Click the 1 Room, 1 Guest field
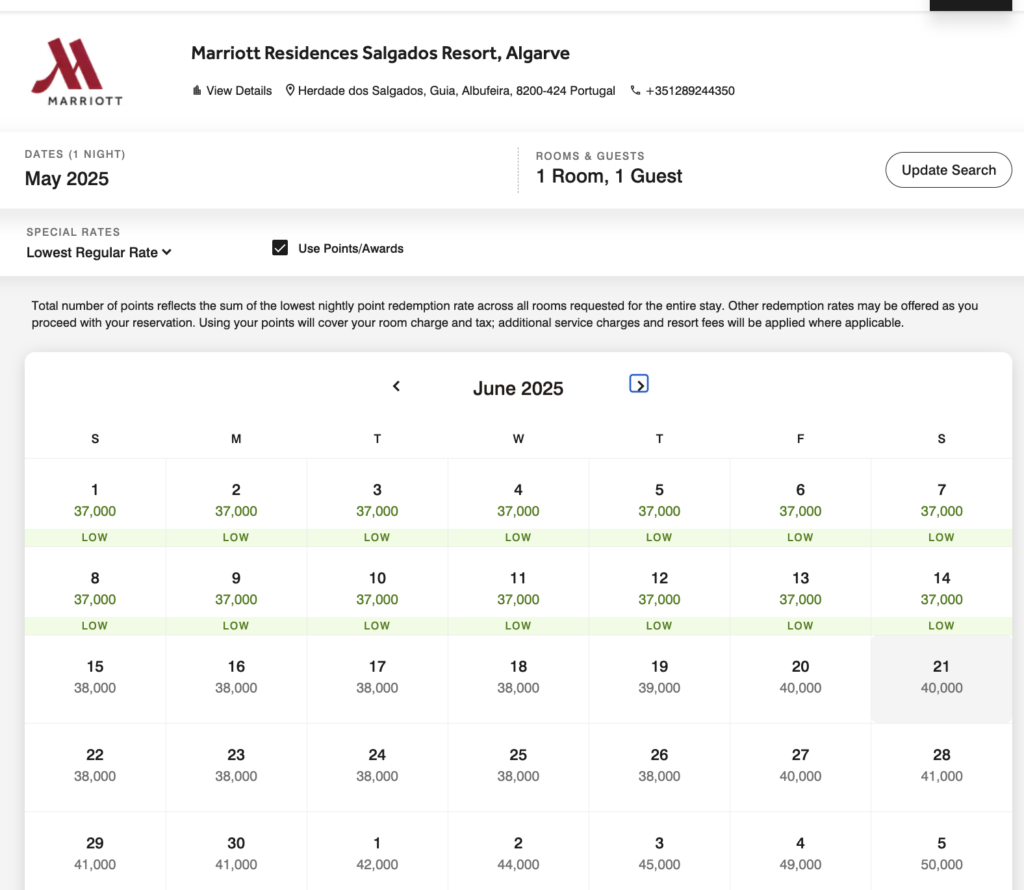 [609, 176]
